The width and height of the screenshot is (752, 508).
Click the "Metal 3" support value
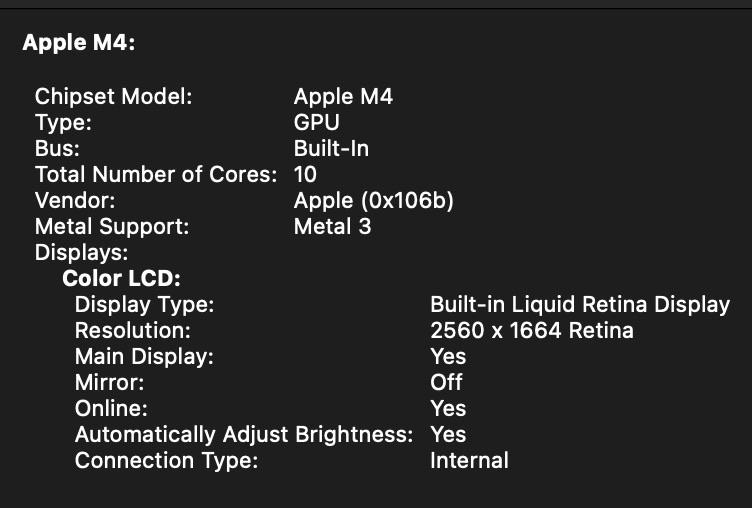[332, 227]
